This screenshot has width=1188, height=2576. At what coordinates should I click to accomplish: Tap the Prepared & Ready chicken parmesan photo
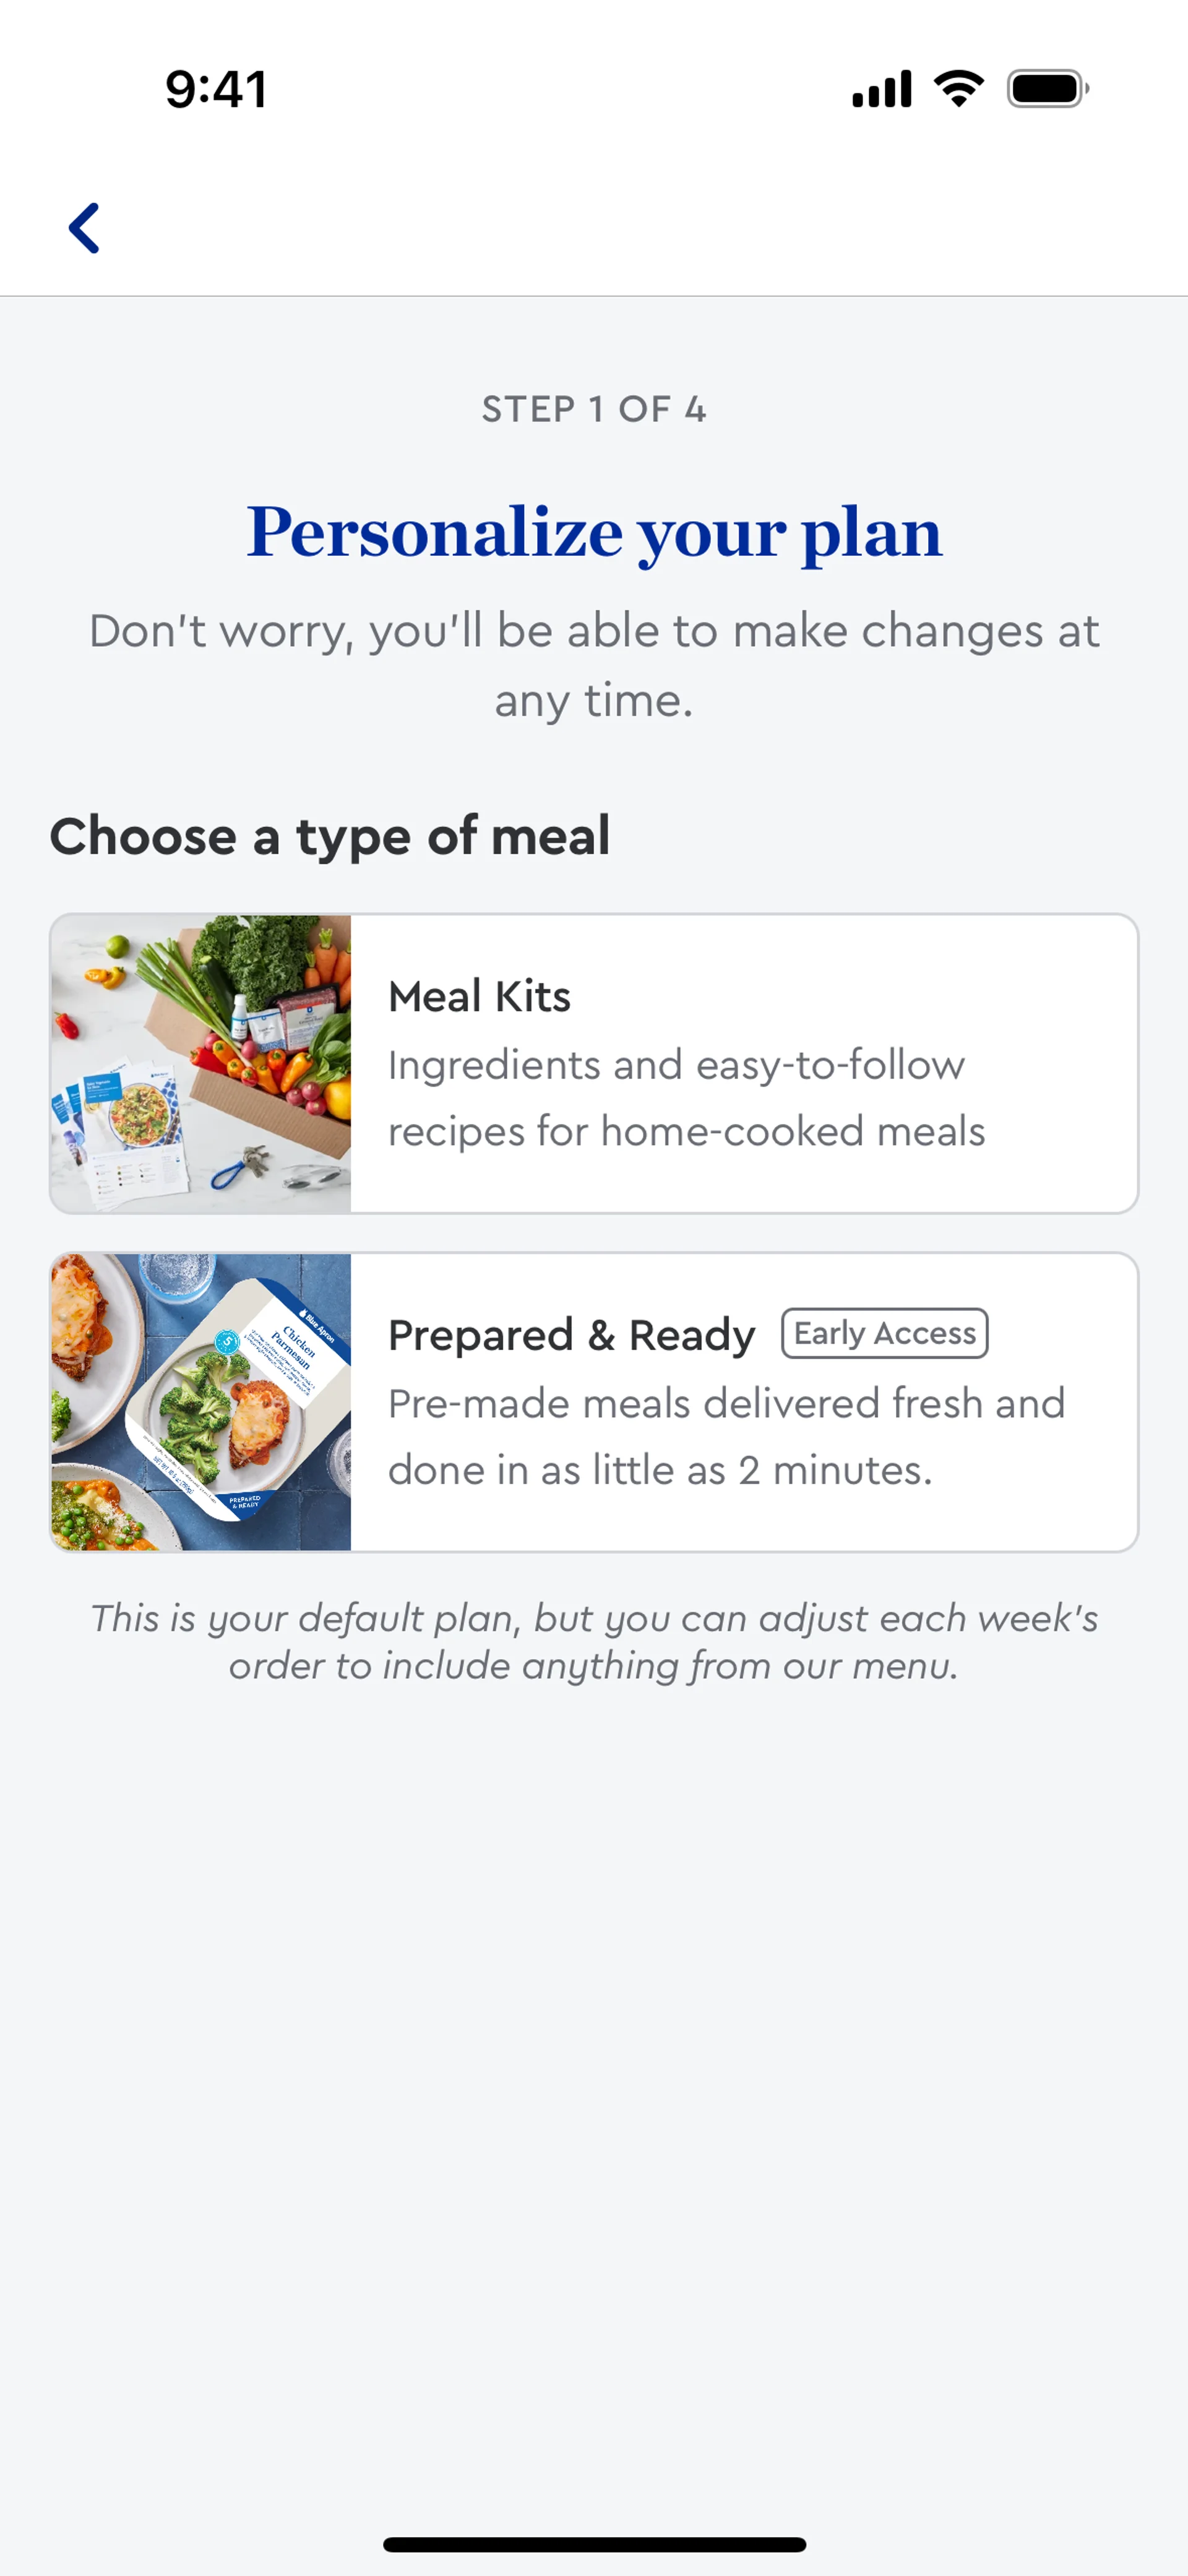click(x=201, y=1401)
